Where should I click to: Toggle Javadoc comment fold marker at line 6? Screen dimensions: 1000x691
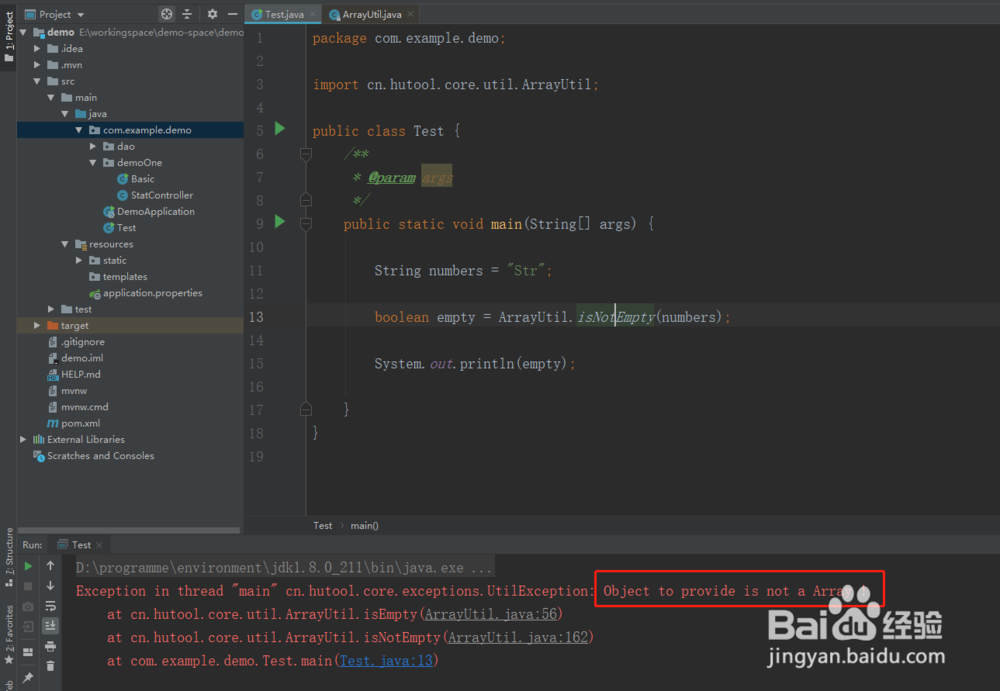pos(306,154)
